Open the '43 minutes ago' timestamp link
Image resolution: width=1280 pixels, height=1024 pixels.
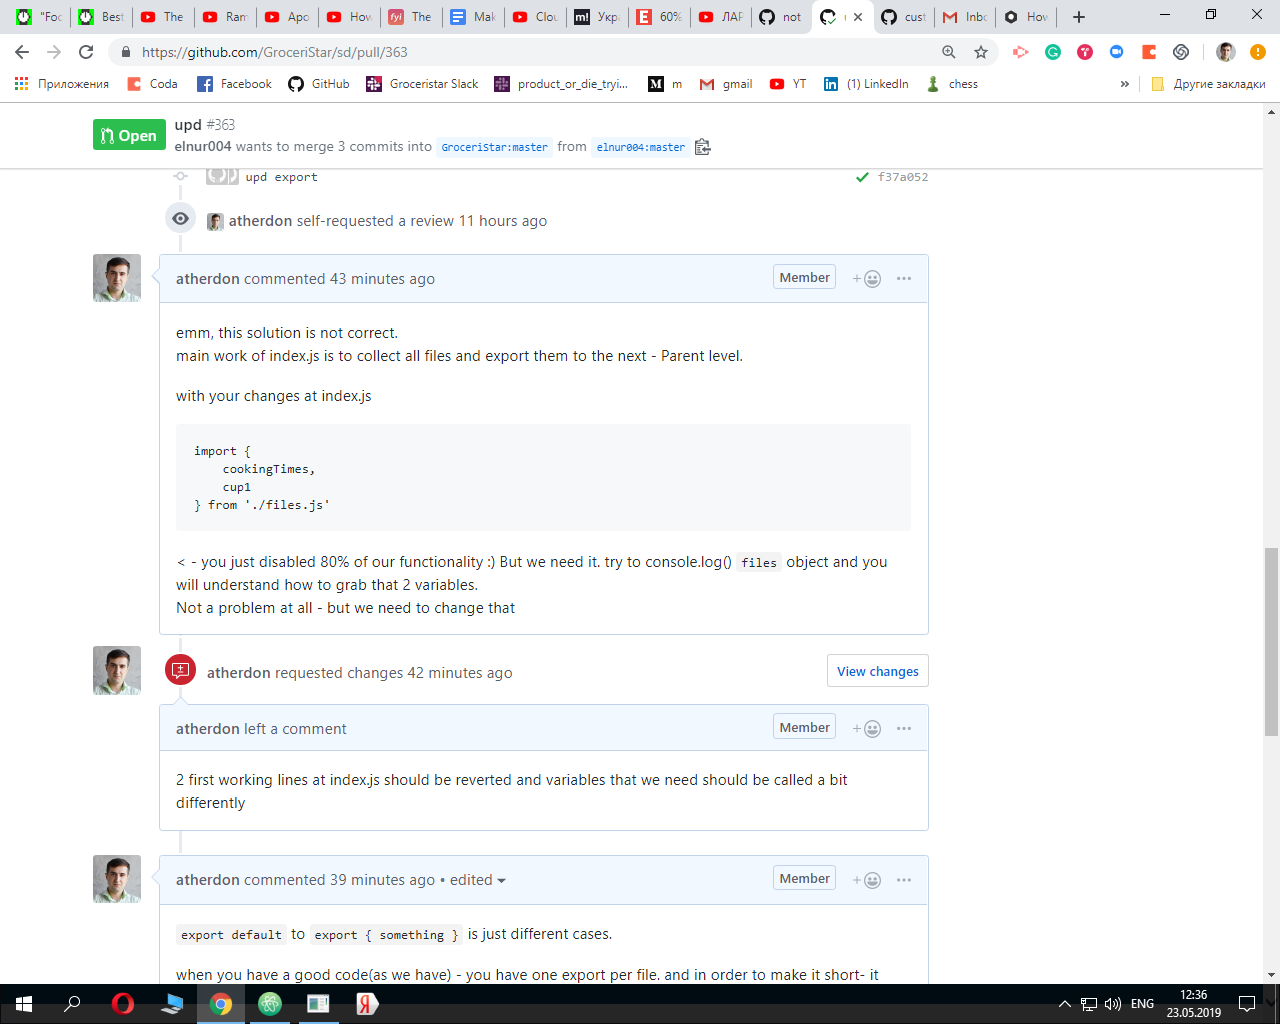click(382, 279)
